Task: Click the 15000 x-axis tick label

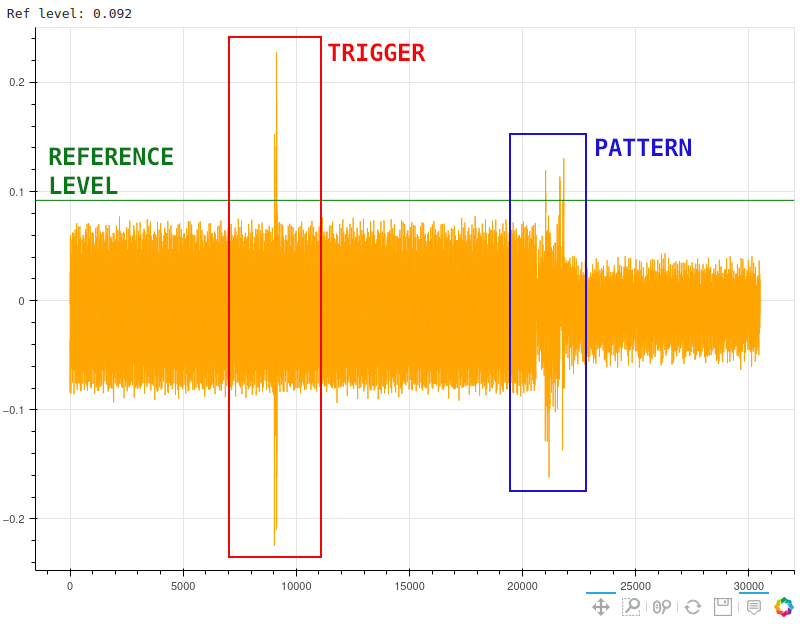Action: tap(409, 586)
